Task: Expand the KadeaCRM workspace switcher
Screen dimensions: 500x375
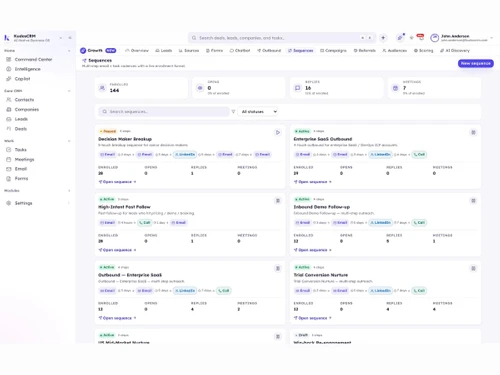Action: click(x=60, y=38)
